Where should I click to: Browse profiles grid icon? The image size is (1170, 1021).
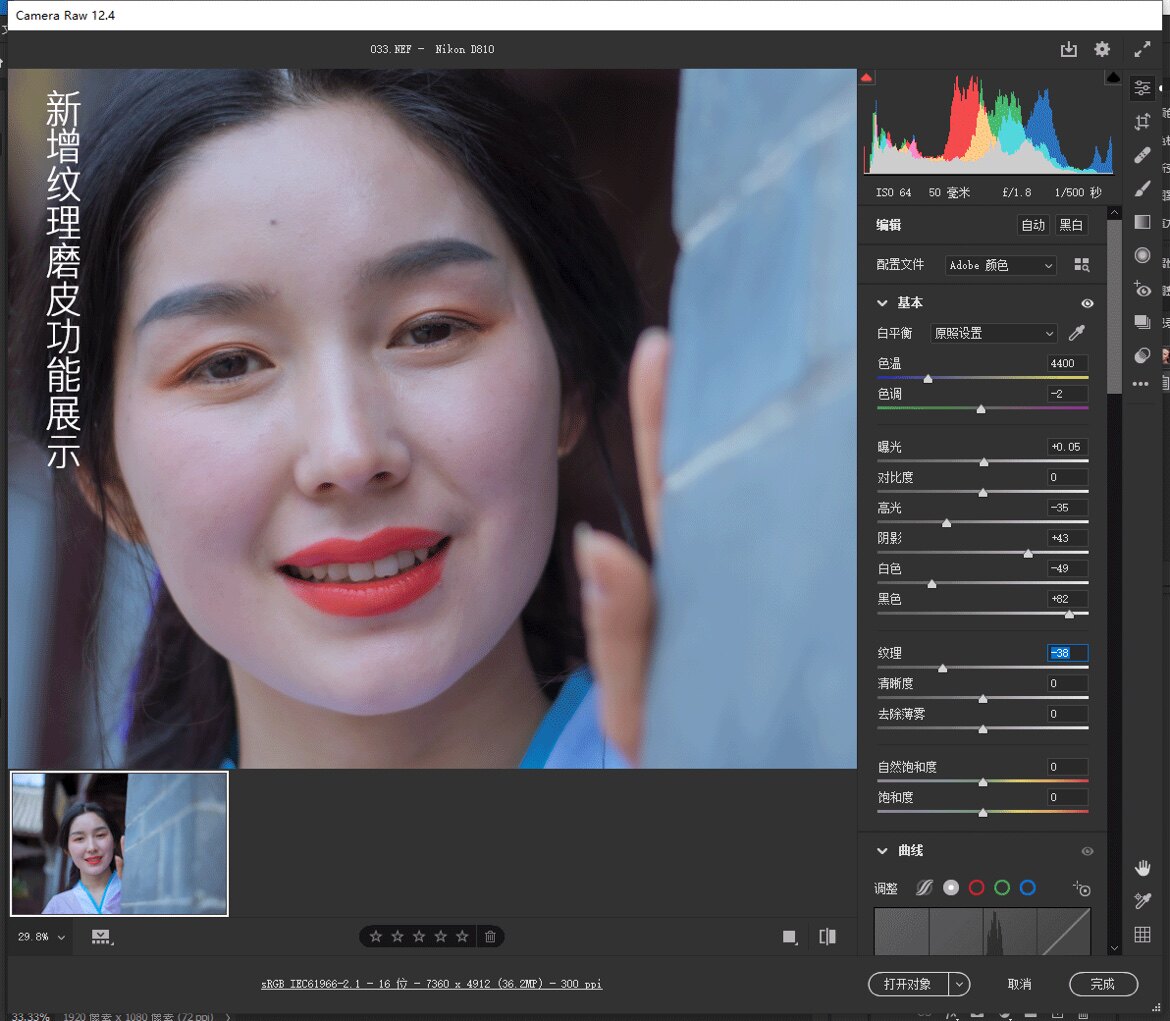click(1082, 265)
